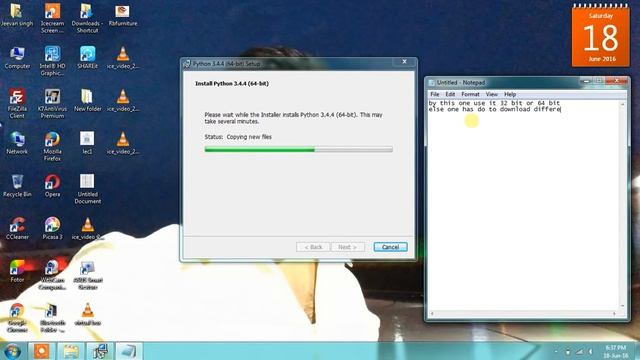Minimize the Untitled - Notepad window
640x360 pixels.
(587, 81)
